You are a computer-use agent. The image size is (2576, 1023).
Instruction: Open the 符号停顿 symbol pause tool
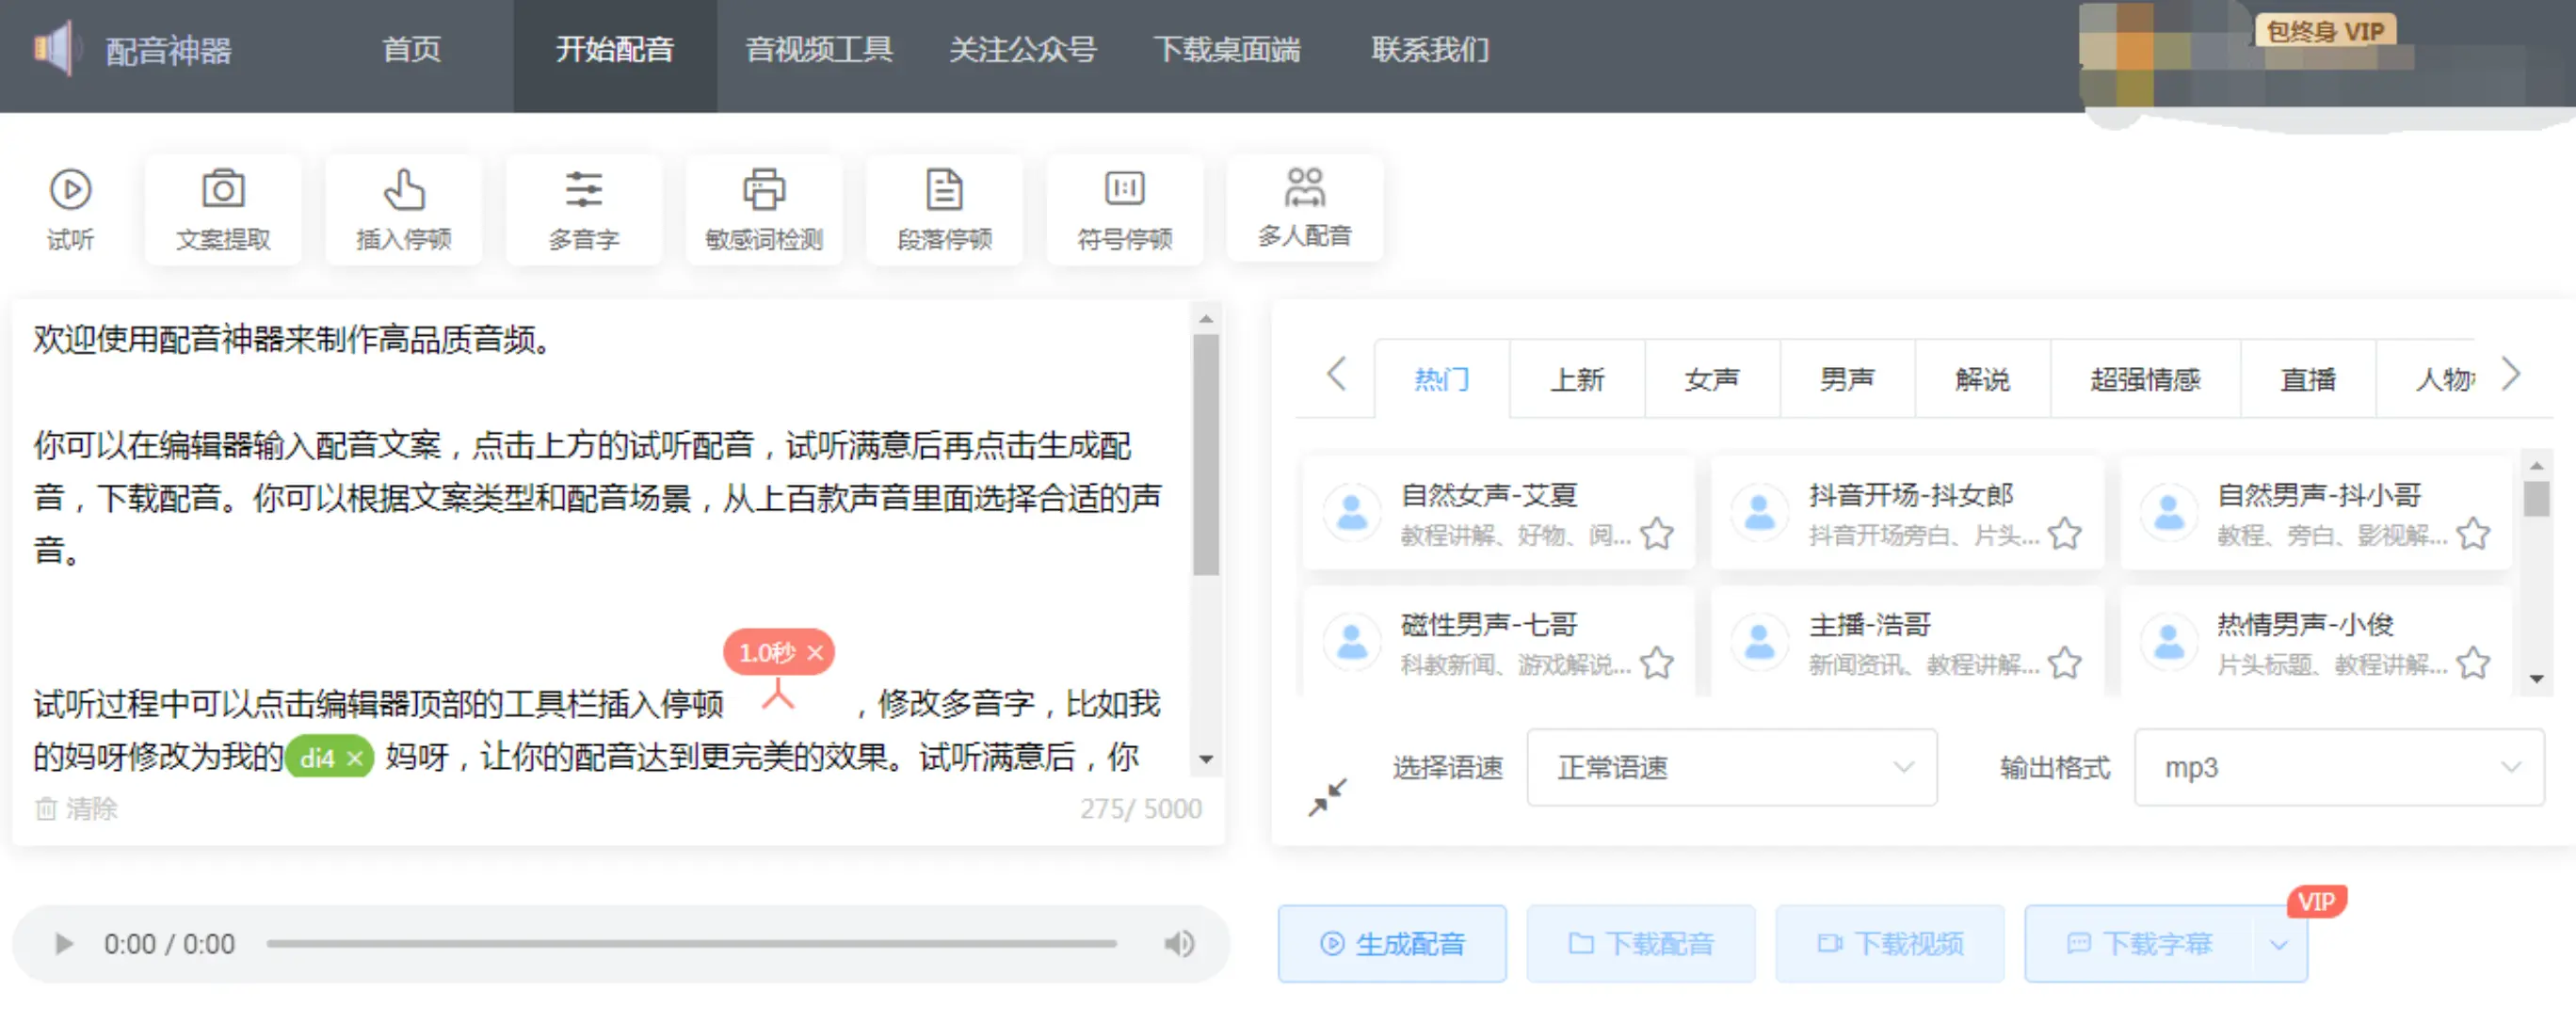tap(1125, 190)
